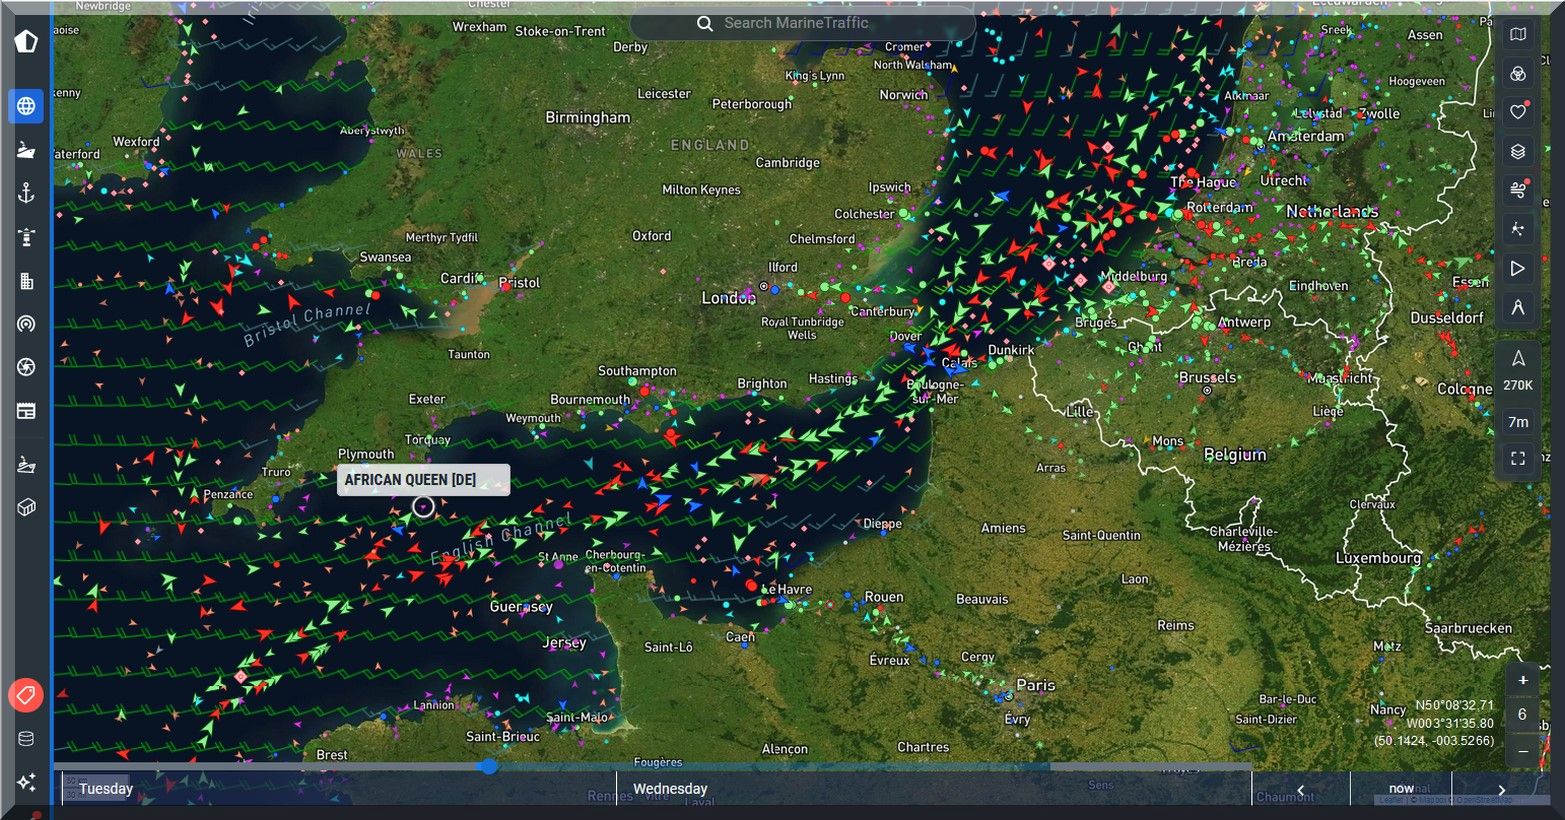This screenshot has height=820, width=1565.
Task: Toggle full screen map mode
Action: point(1517,458)
